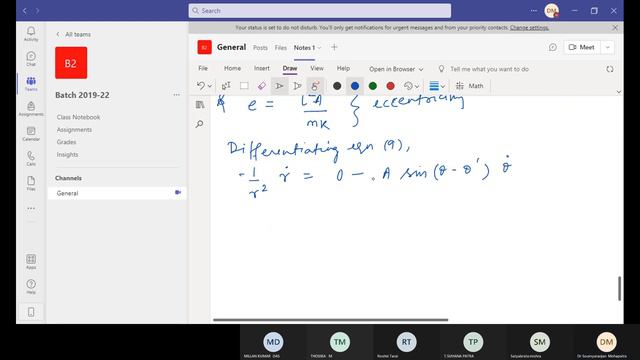Screen dimensions: 640x360
Task: Pick the black ink color
Action: point(337,86)
